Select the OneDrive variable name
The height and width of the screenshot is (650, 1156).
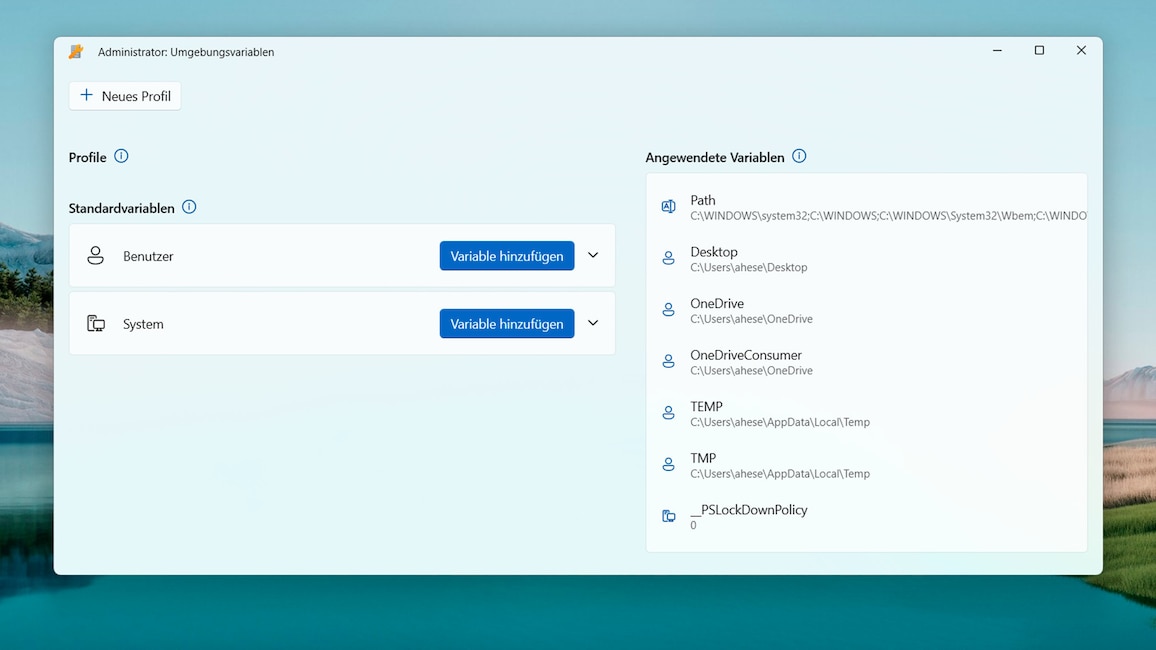point(717,303)
